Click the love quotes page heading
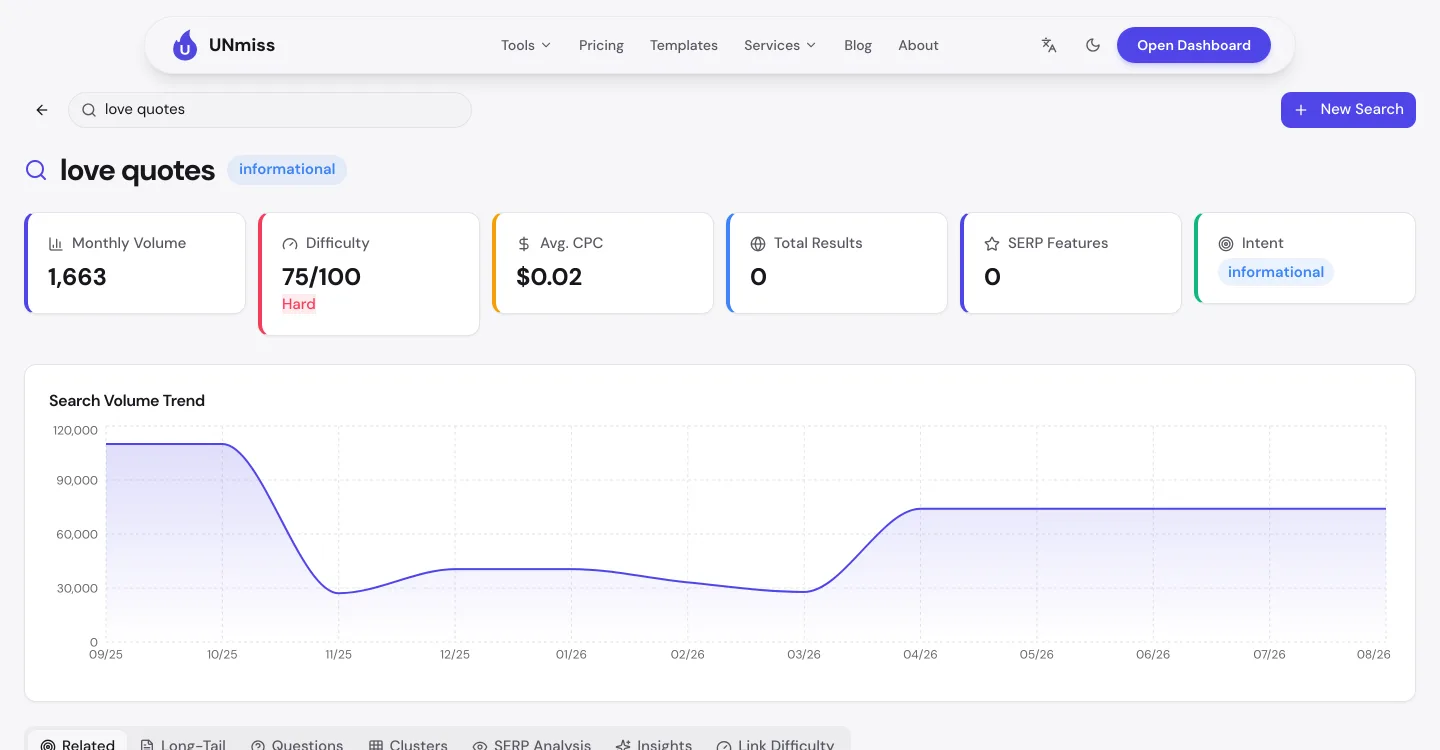Viewport: 1440px width, 750px height. point(138,170)
